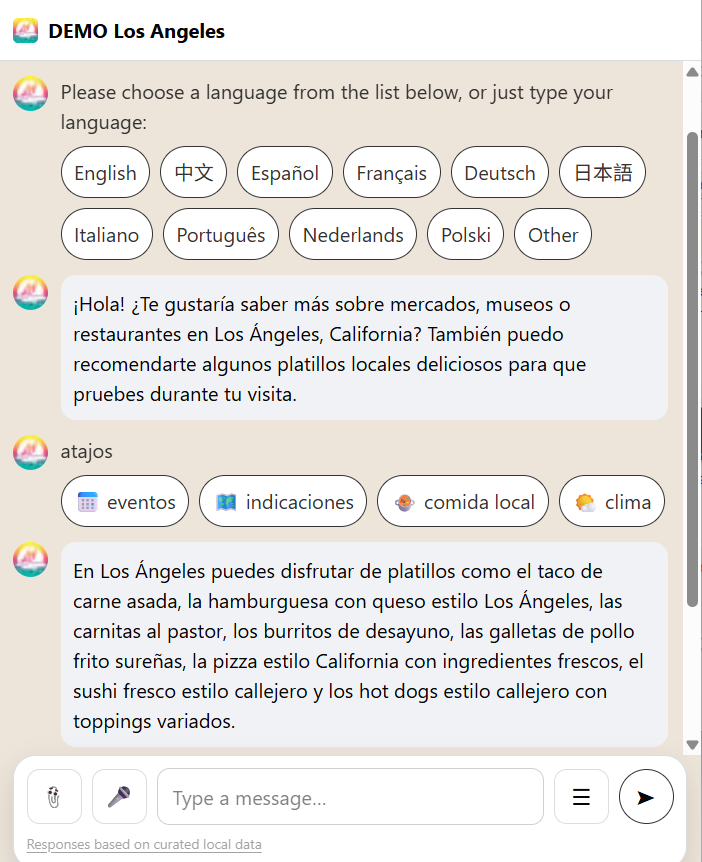This screenshot has height=862, width=702.
Task: Choose the 日本語 language chip
Action: pos(602,173)
